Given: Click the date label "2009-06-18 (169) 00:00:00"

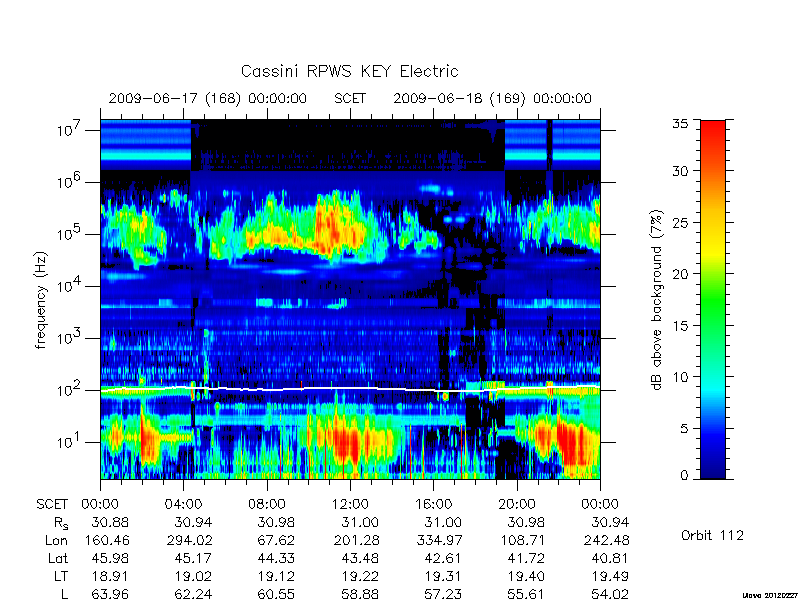Looking at the screenshot, I should (x=492, y=98).
